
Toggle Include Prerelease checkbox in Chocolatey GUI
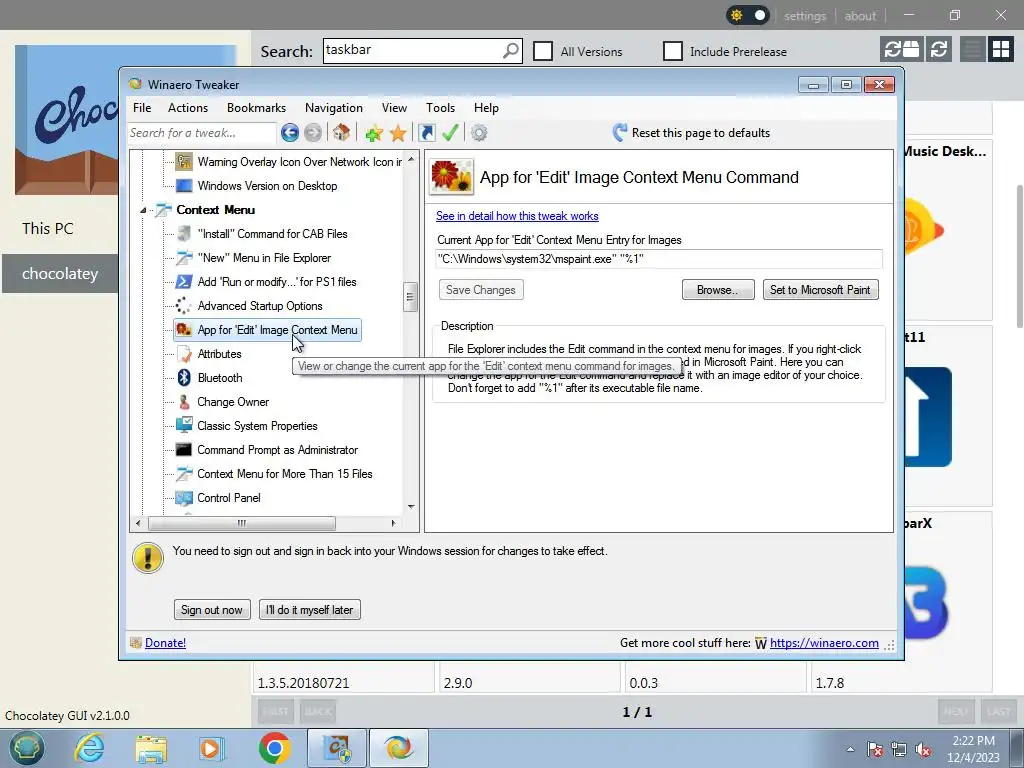[x=673, y=51]
